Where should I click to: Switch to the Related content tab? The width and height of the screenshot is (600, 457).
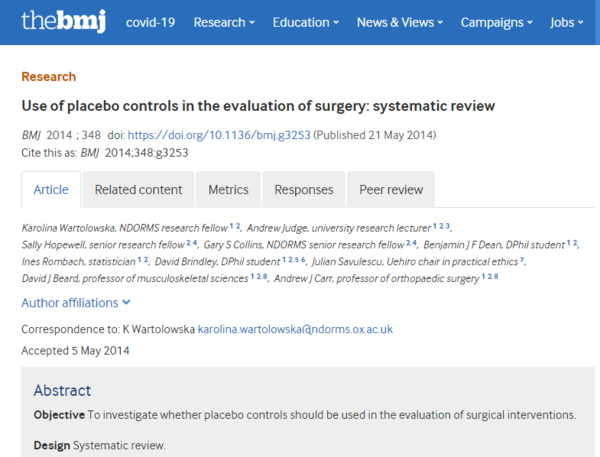(139, 189)
